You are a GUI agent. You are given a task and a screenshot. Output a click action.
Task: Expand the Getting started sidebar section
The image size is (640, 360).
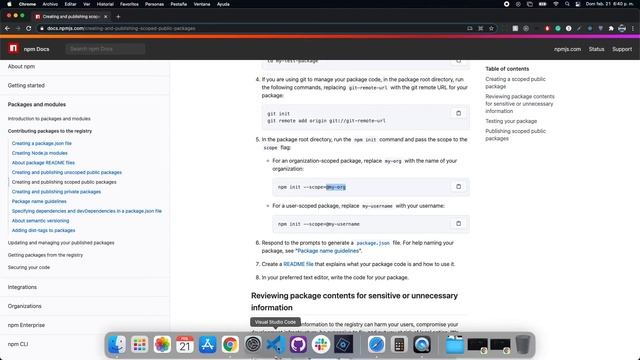[x=26, y=85]
